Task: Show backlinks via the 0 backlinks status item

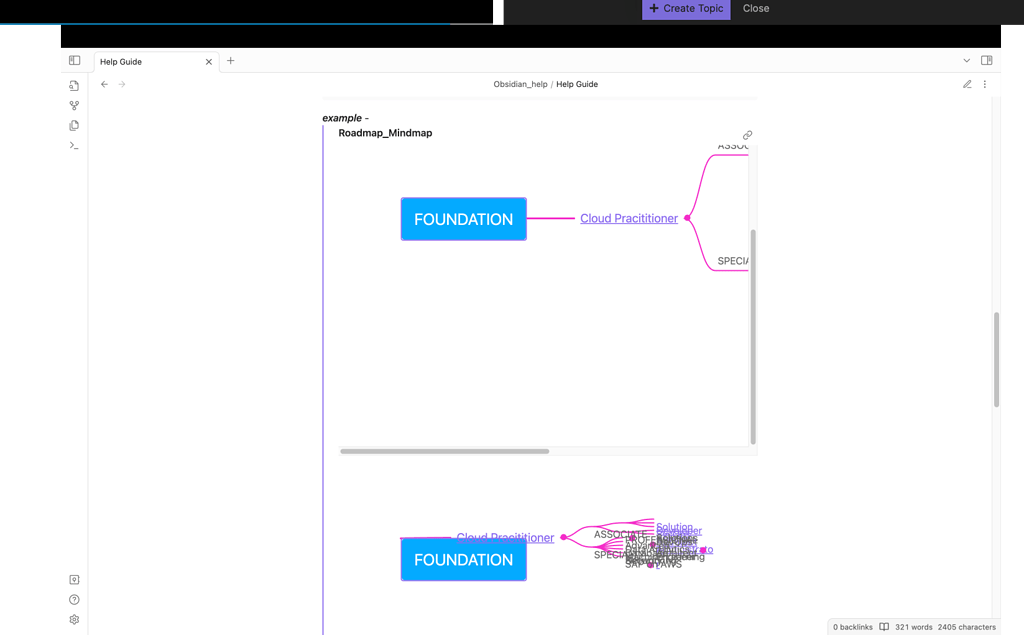Action: pos(852,627)
